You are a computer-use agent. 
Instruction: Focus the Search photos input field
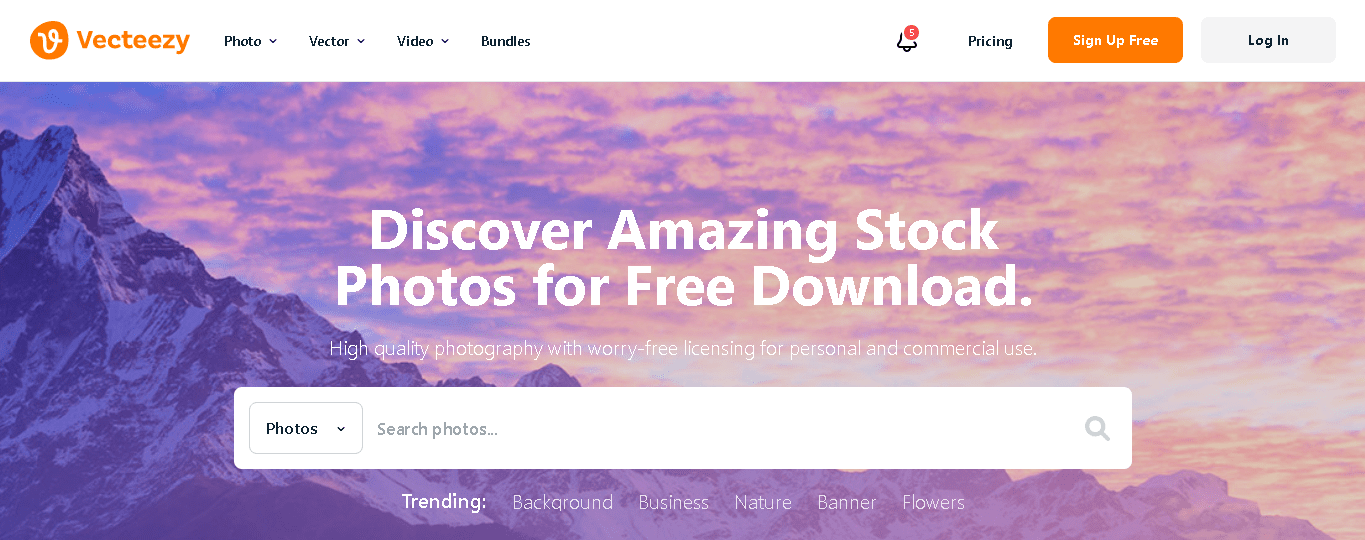click(720, 429)
